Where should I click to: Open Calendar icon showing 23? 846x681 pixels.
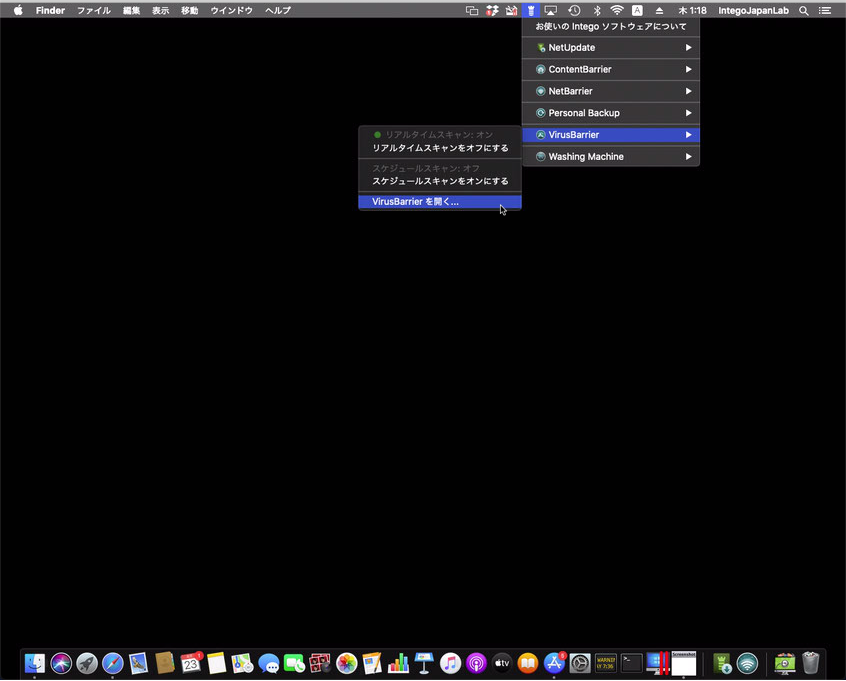tap(190, 663)
